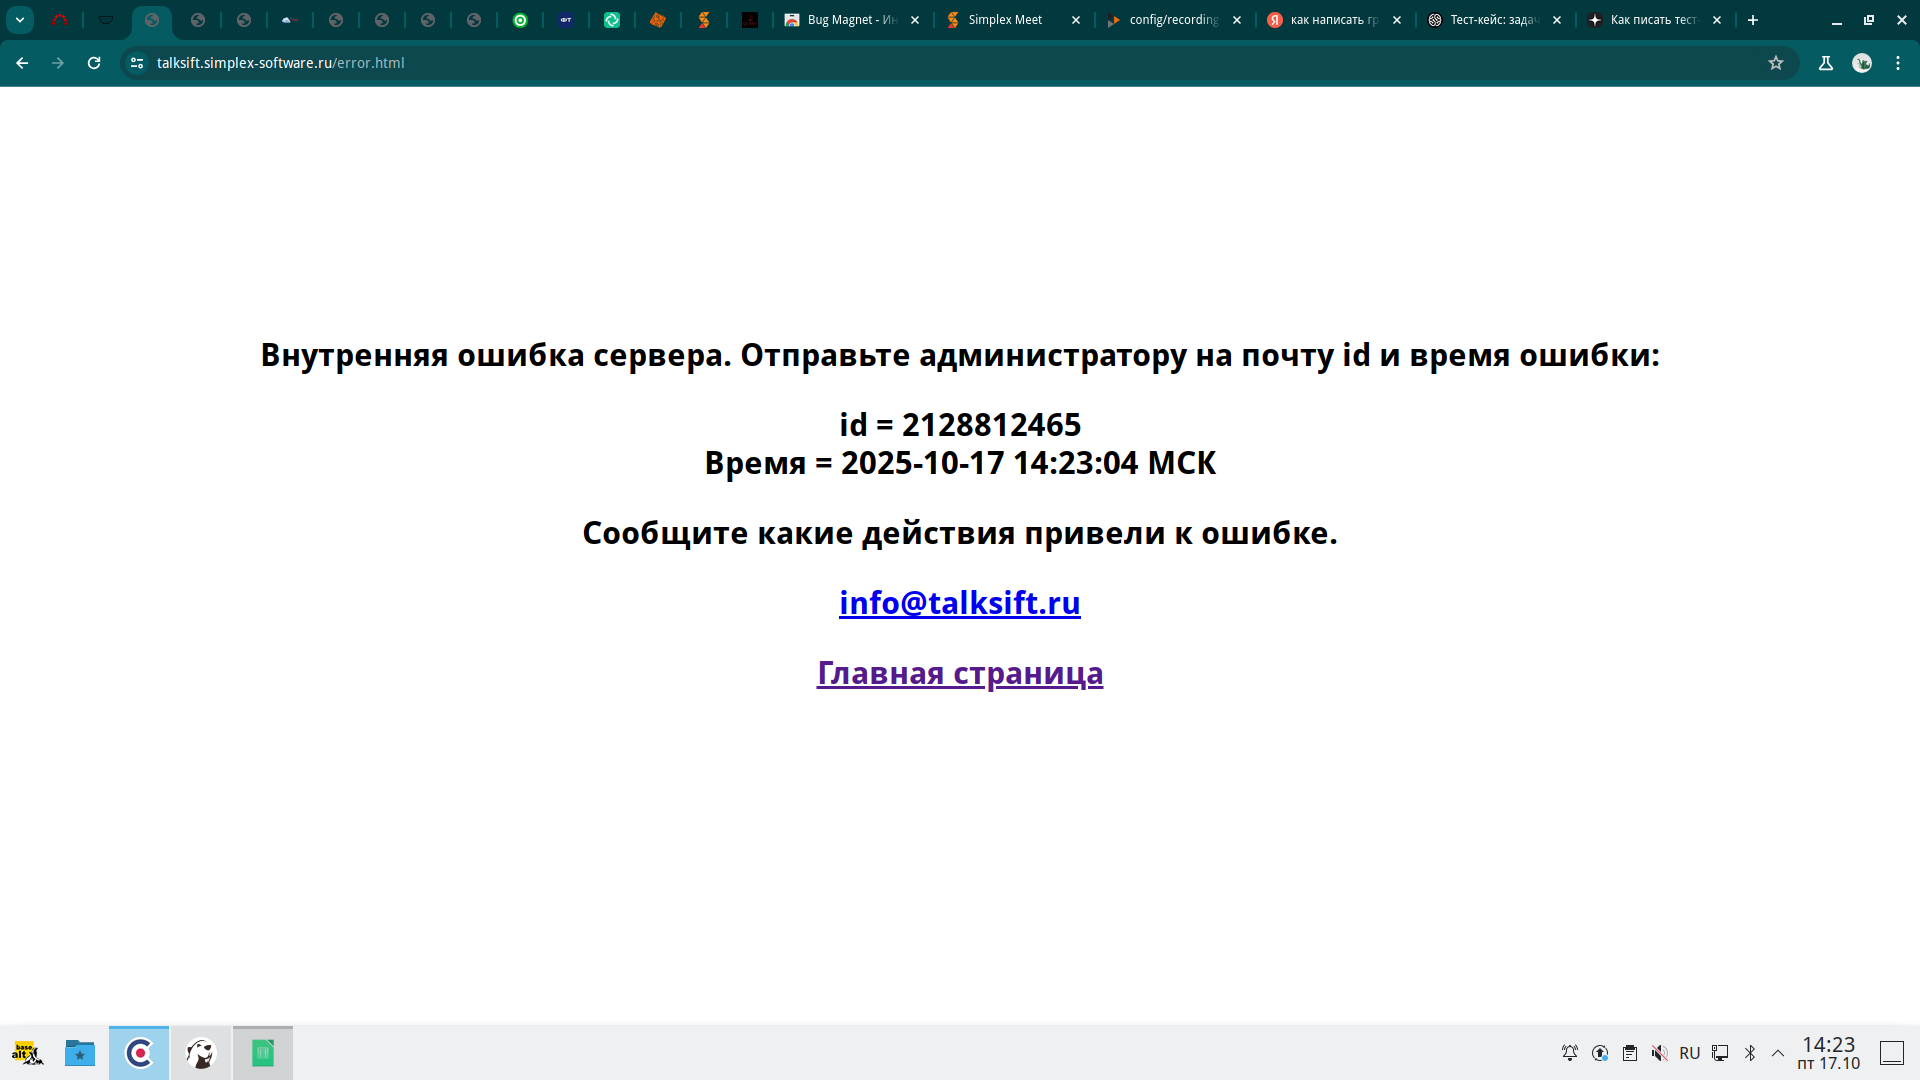The width and height of the screenshot is (1920, 1080).
Task: Go to Главная страница link
Action: tap(959, 673)
